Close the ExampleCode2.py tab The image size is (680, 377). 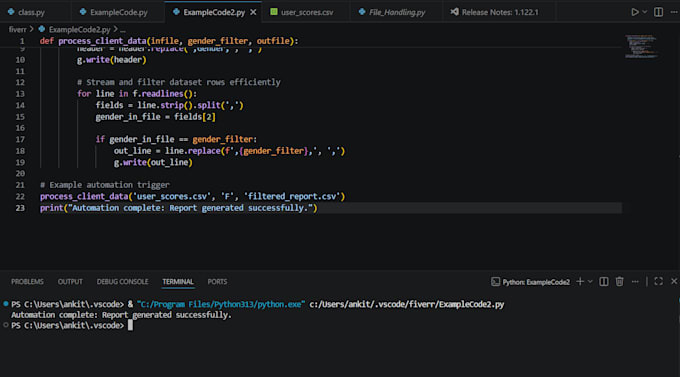coord(253,12)
